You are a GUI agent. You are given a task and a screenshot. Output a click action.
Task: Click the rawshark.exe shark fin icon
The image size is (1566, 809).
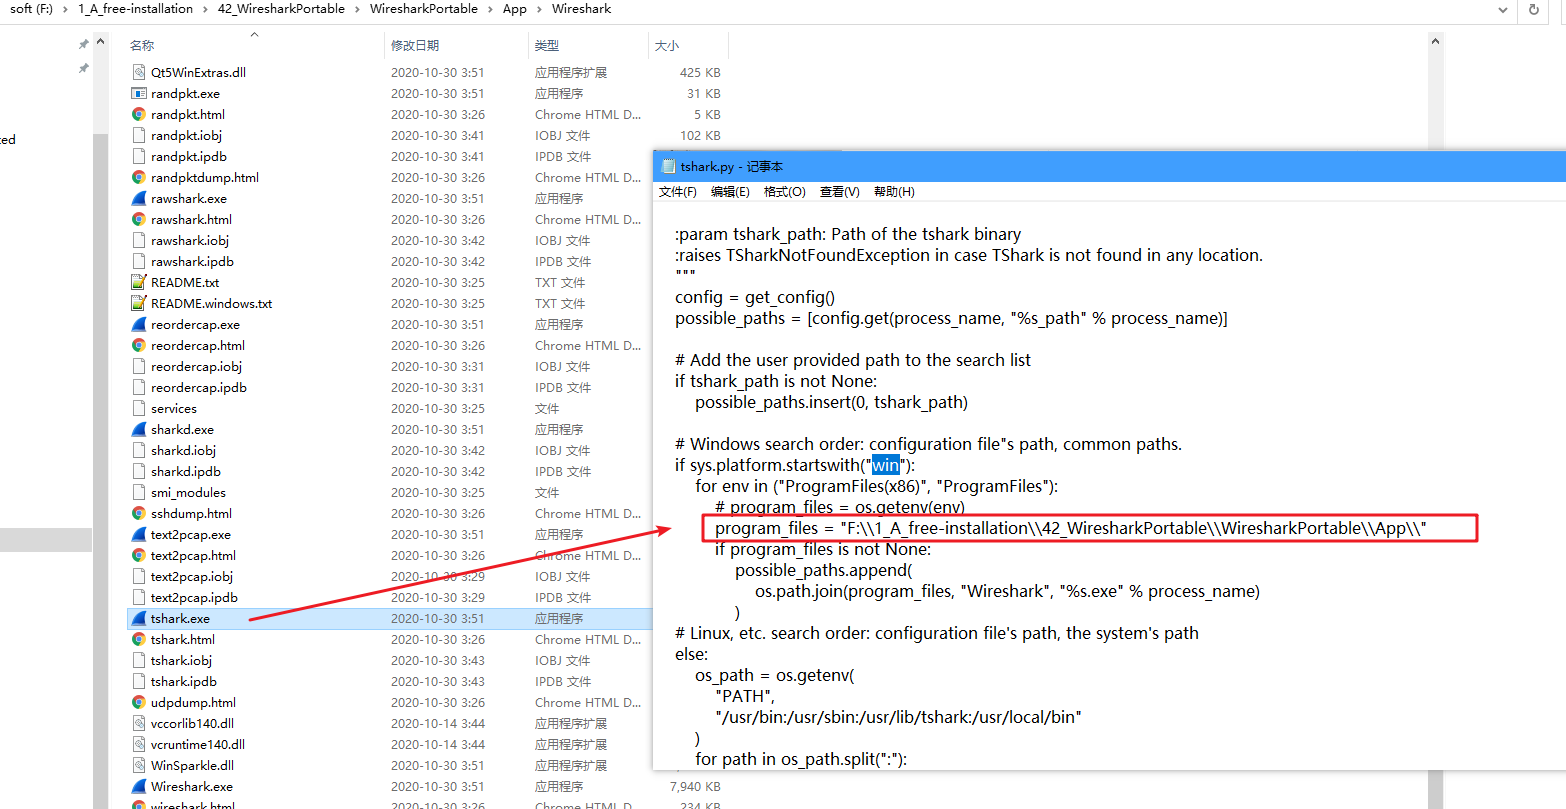coord(139,198)
